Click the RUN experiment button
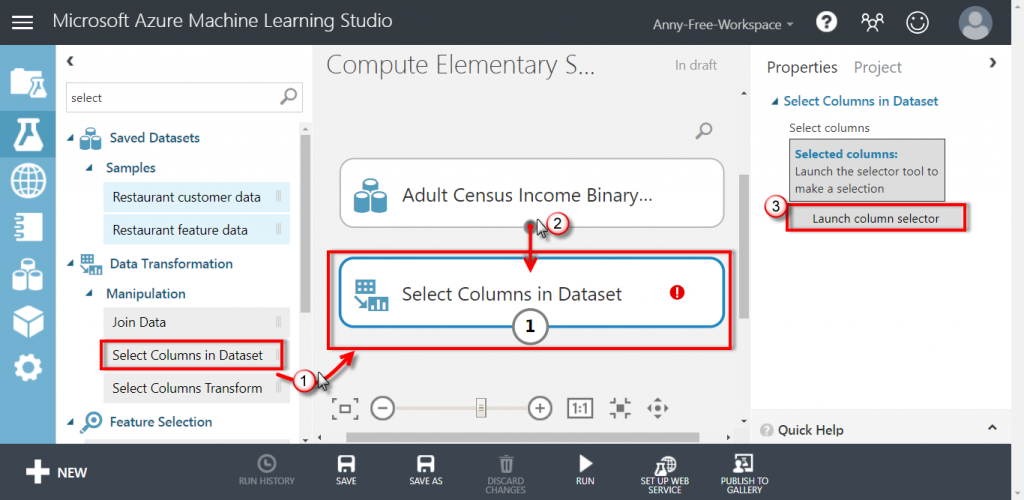This screenshot has width=1024, height=500. click(585, 470)
